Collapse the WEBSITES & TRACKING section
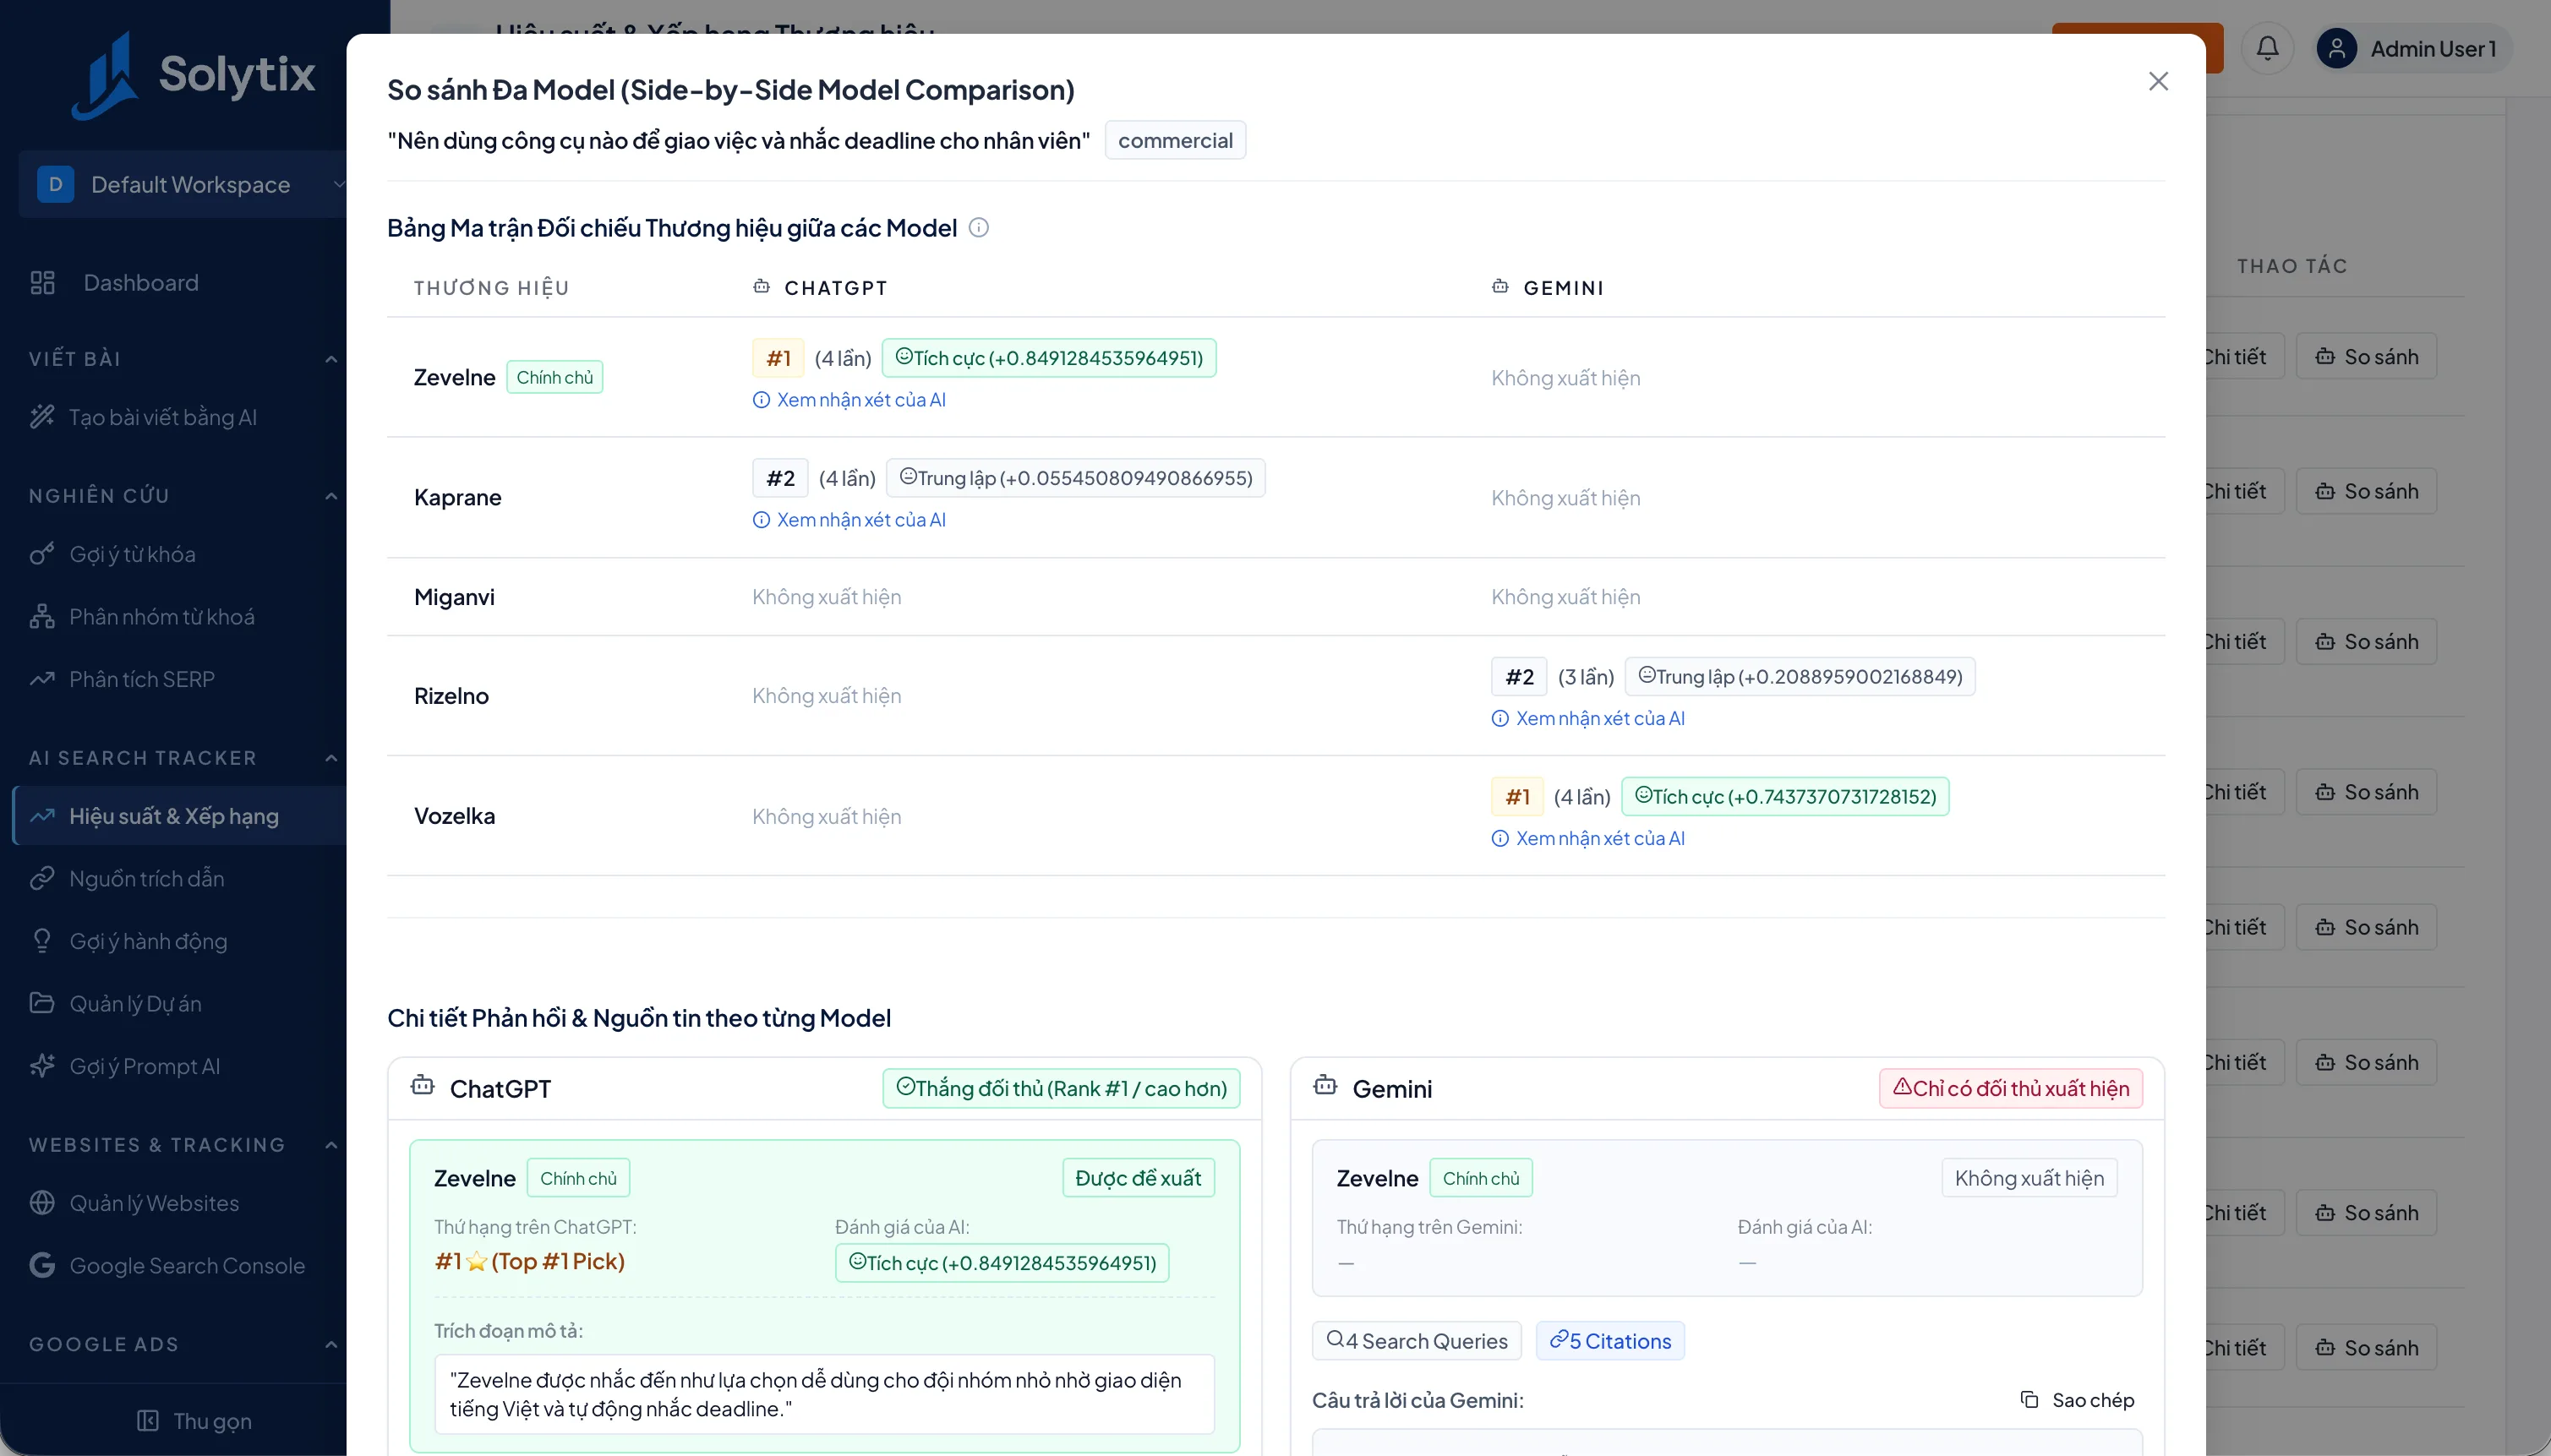Screen dimensions: 2551x1456 331,1145
